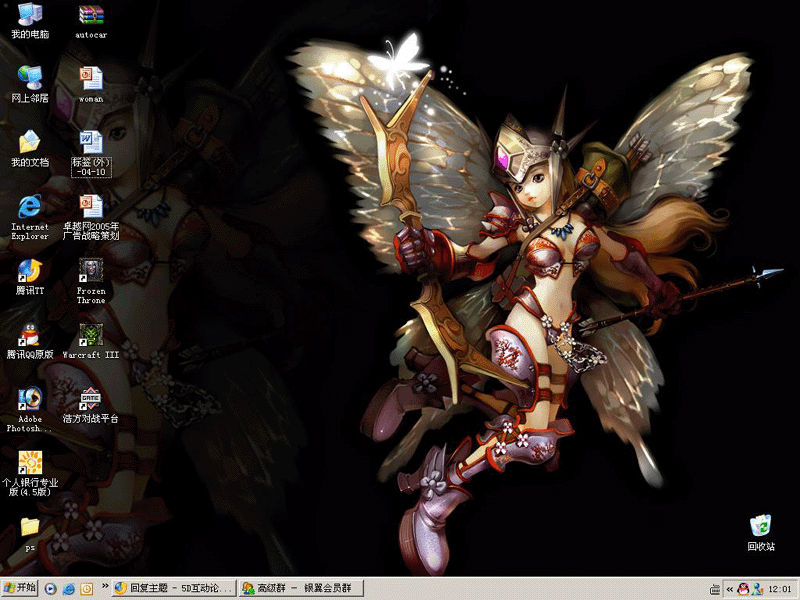The width and height of the screenshot is (800, 600).
Task: Launch Internet Explorer from quick launch
Action: (x=68, y=589)
